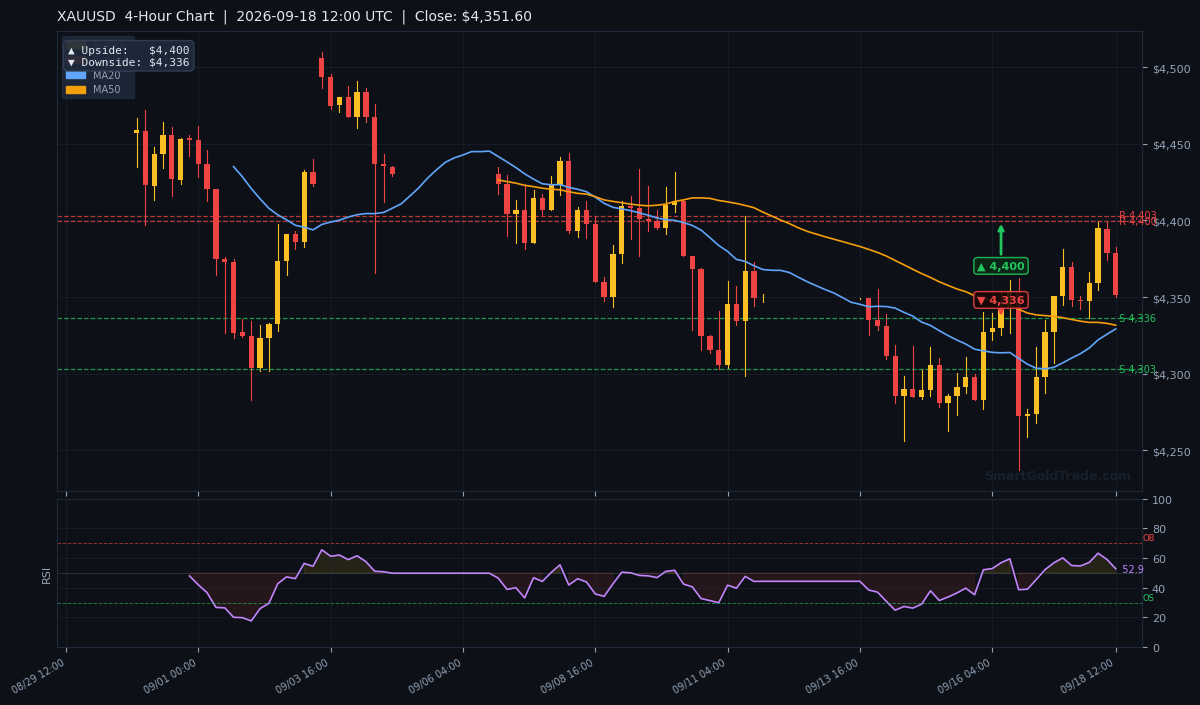Click the 09/16 04:00 date axis label
Image resolution: width=1200 pixels, height=705 pixels.
(x=966, y=675)
